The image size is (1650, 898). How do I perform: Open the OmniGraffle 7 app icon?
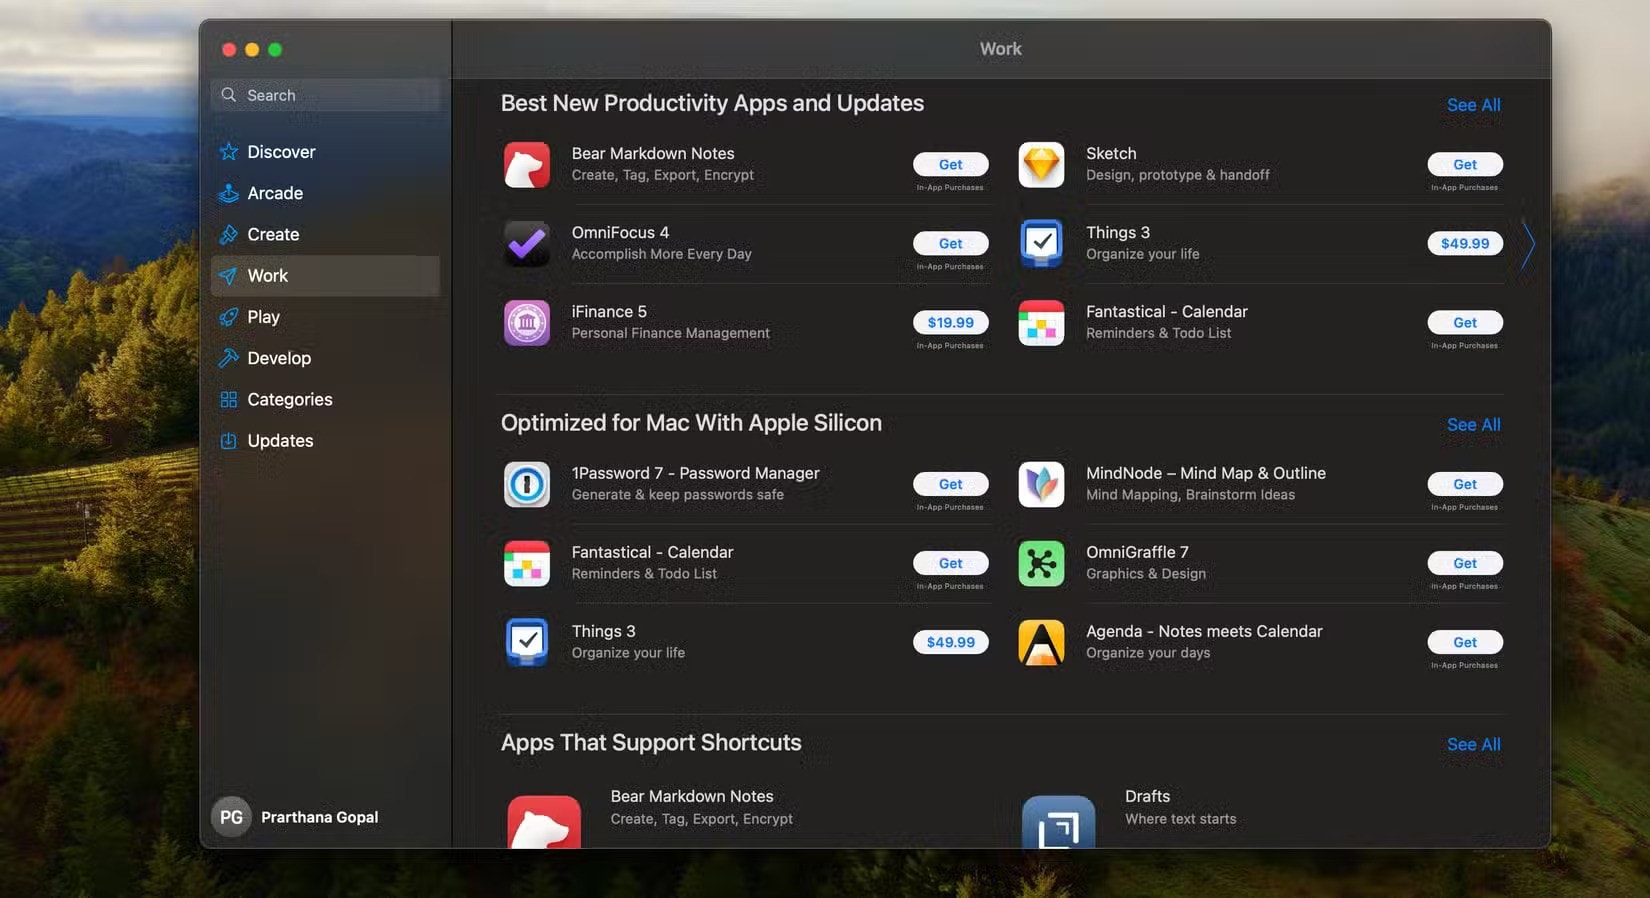pyautogui.click(x=1041, y=564)
